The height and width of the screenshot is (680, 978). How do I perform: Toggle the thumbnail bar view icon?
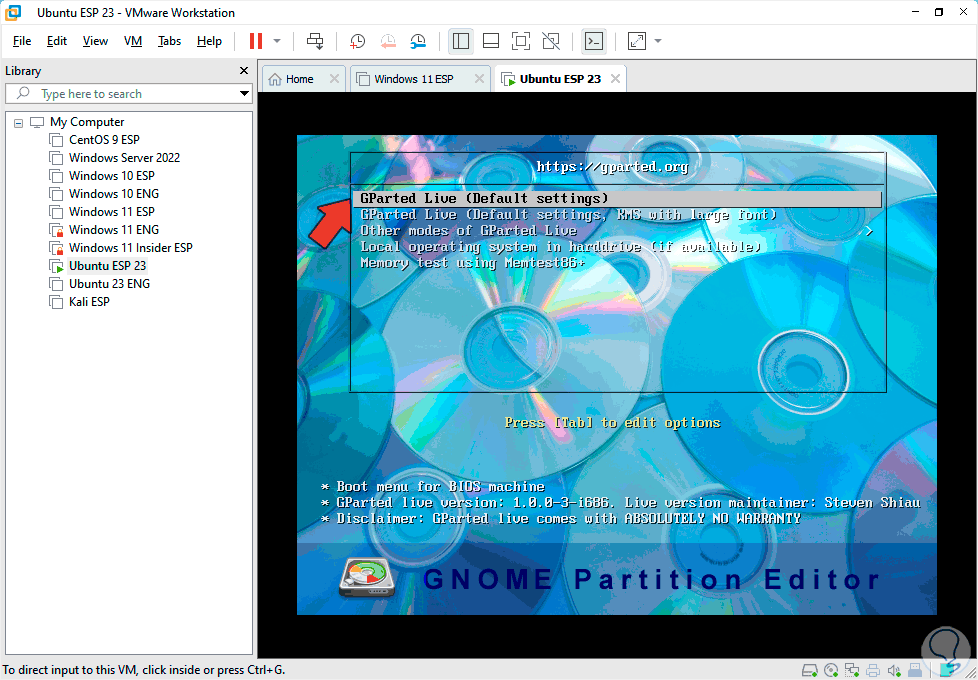(491, 41)
